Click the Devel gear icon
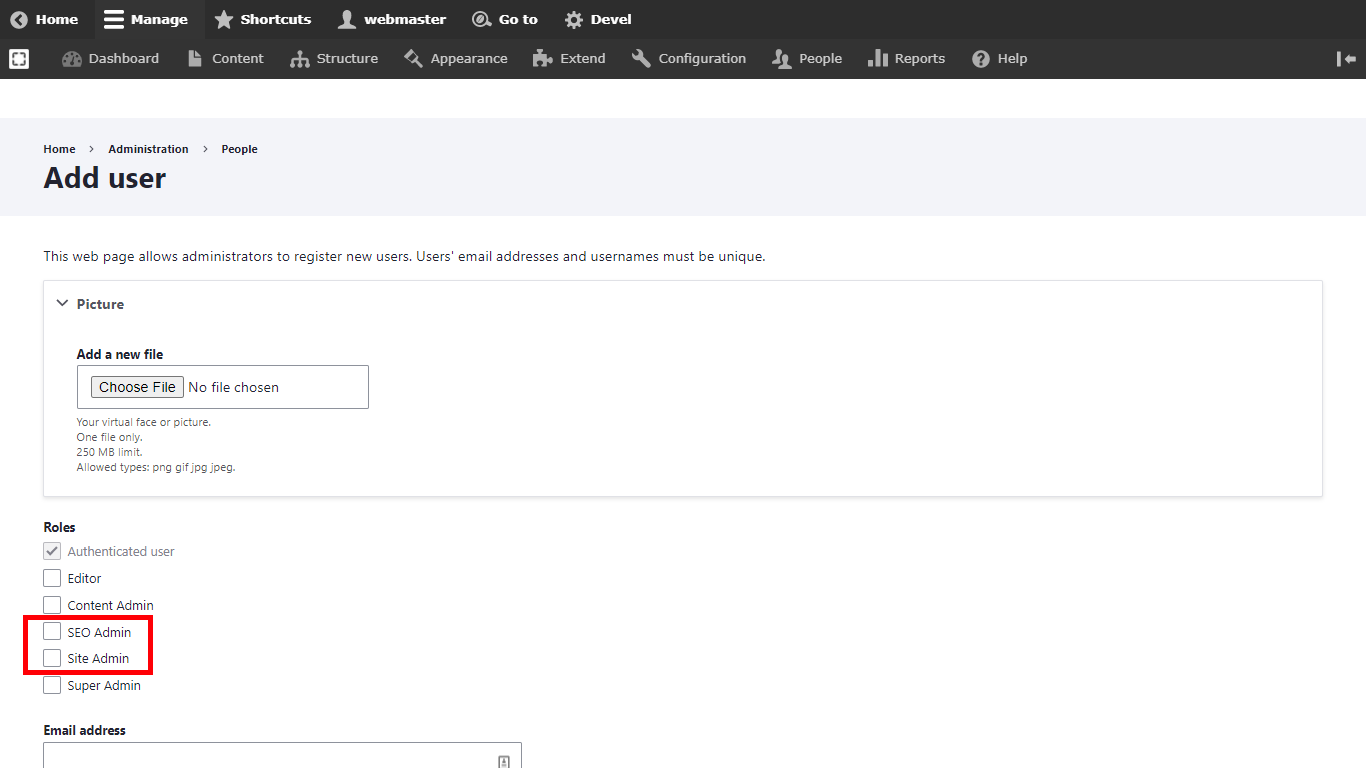The height and width of the screenshot is (768, 1366). pyautogui.click(x=574, y=20)
